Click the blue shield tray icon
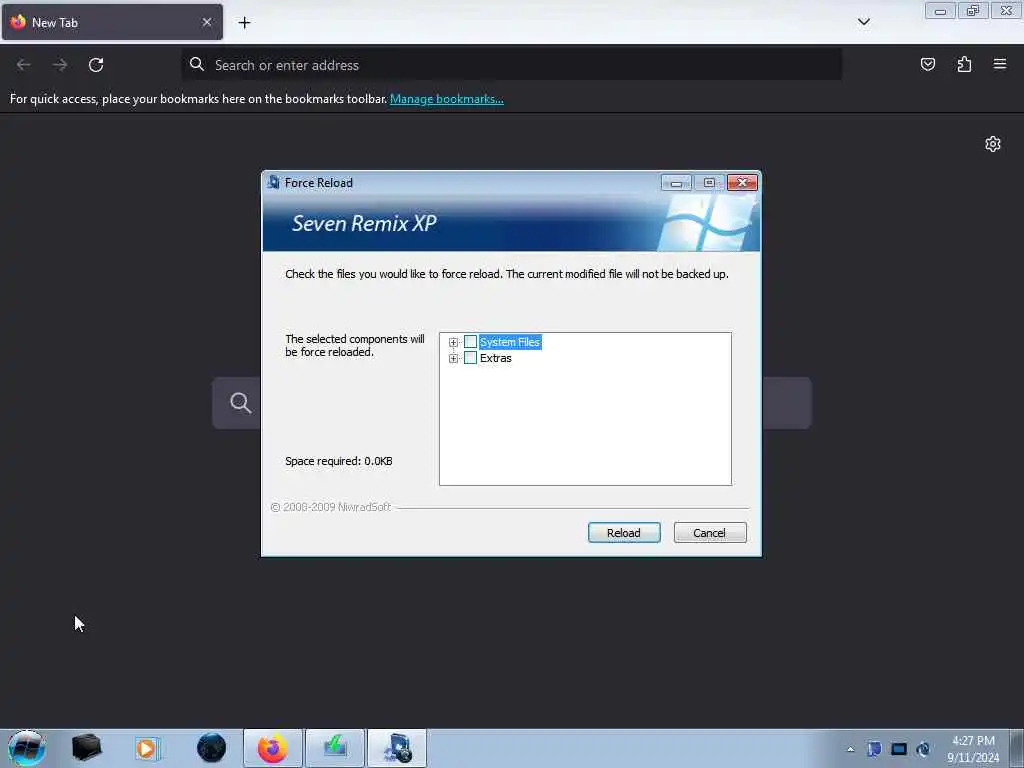The height and width of the screenshot is (768, 1024). click(x=874, y=749)
